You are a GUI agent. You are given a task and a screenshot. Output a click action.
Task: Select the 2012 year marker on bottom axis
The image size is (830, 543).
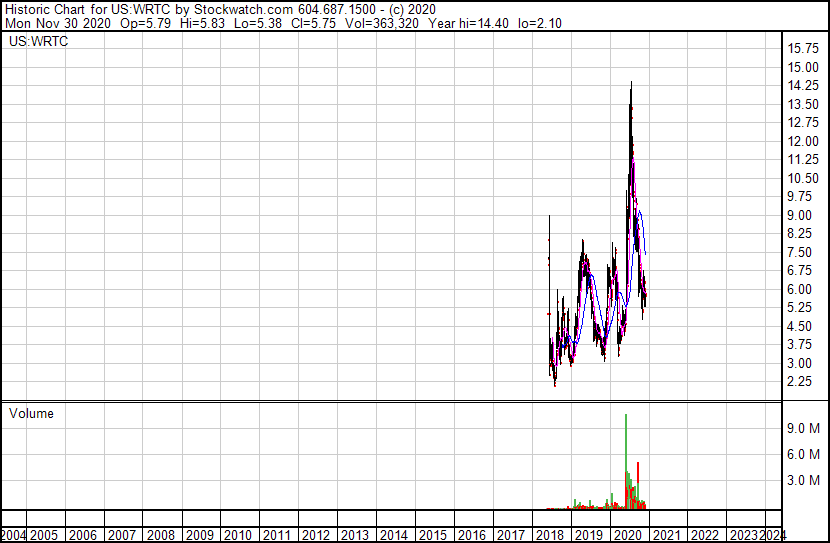coord(316,535)
